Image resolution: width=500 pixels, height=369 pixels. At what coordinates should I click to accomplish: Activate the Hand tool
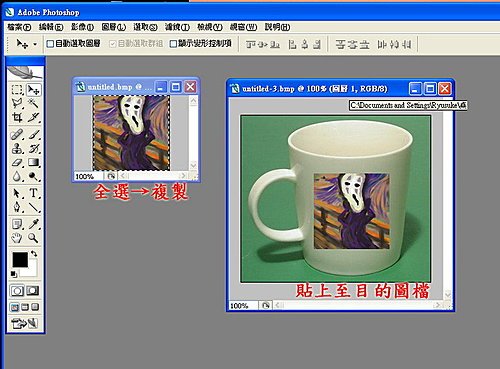click(x=17, y=238)
